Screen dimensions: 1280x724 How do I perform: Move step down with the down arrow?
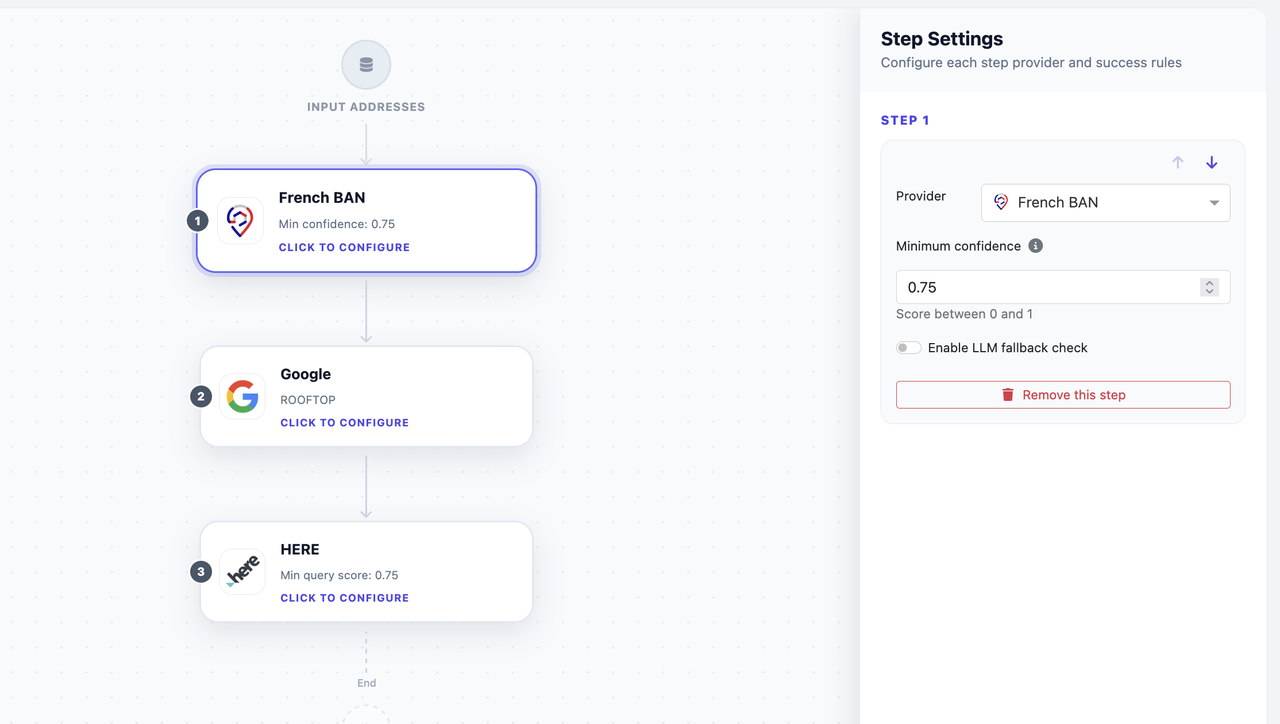click(1211, 162)
